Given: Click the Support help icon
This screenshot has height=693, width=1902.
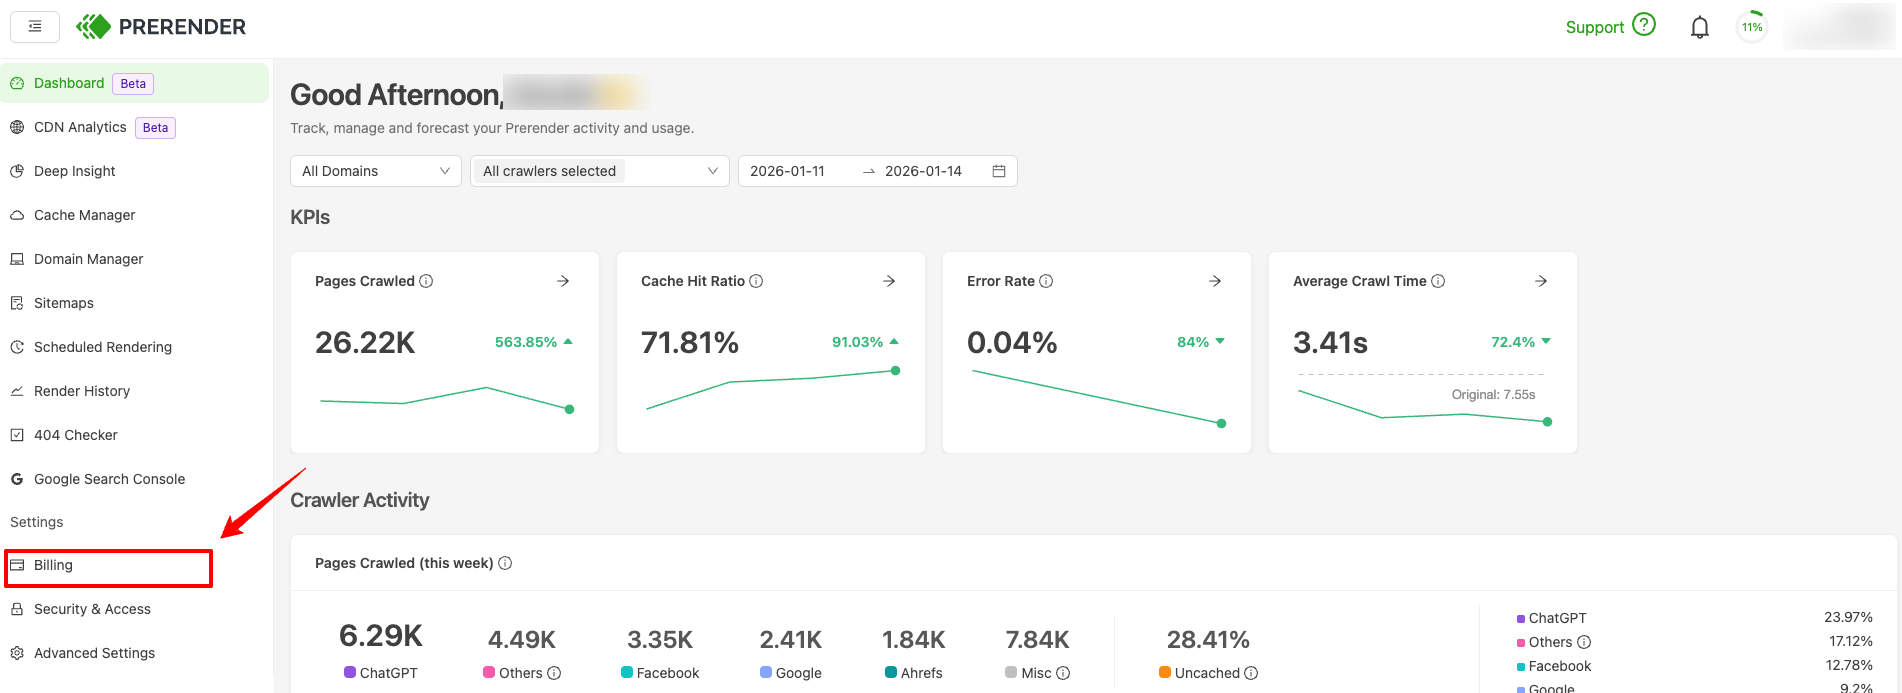Looking at the screenshot, I should (1644, 25).
